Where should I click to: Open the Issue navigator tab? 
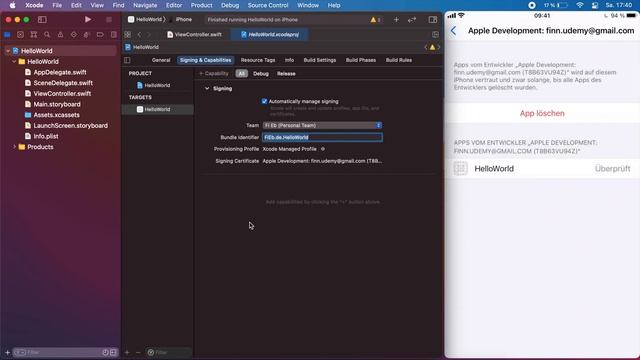coord(60,35)
